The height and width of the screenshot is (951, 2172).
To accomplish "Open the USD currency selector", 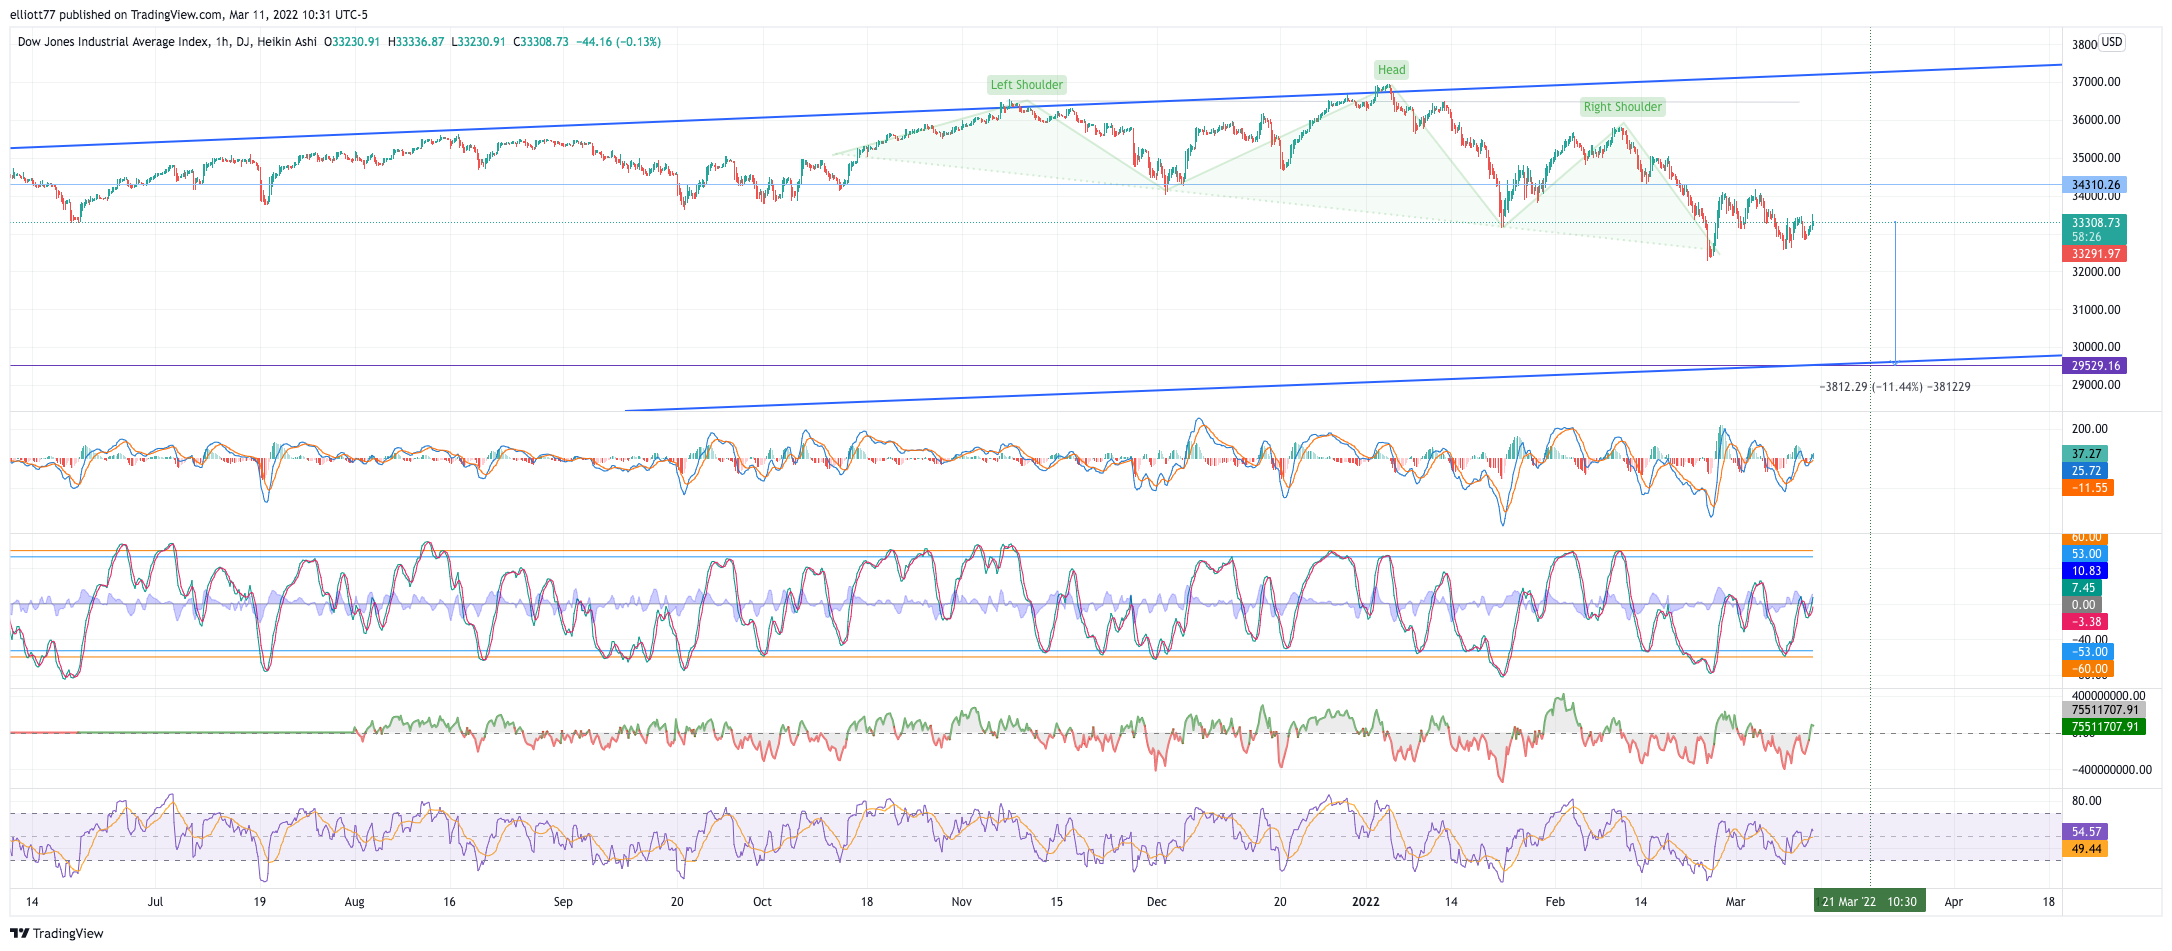I will click(x=2111, y=42).
